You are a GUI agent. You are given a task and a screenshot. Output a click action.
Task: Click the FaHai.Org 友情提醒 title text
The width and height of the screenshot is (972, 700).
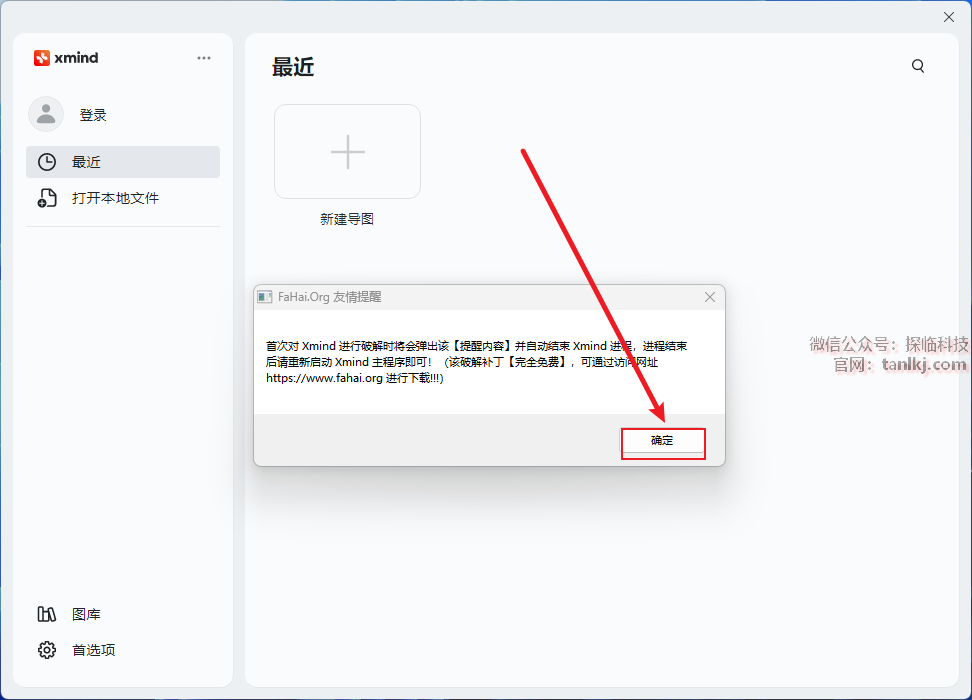[330, 297]
